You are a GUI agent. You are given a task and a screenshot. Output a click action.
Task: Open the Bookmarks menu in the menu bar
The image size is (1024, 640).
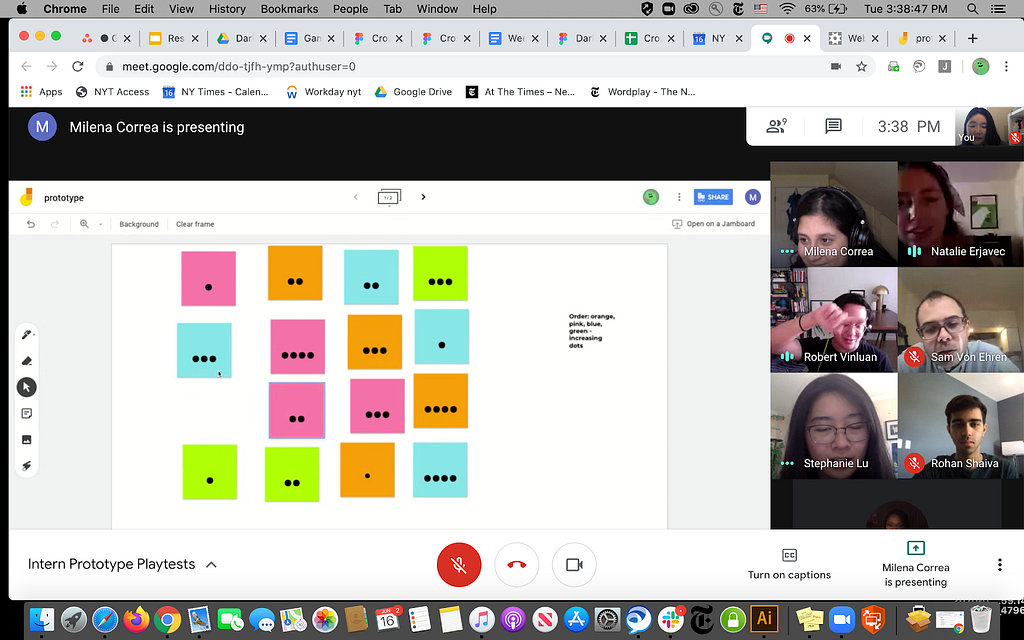point(289,8)
